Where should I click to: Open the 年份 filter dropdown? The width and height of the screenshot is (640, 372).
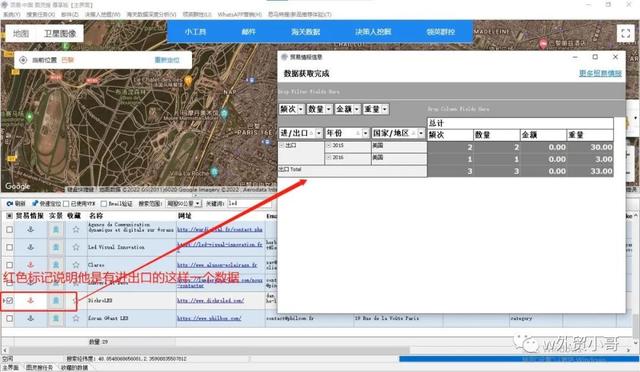(x=365, y=133)
